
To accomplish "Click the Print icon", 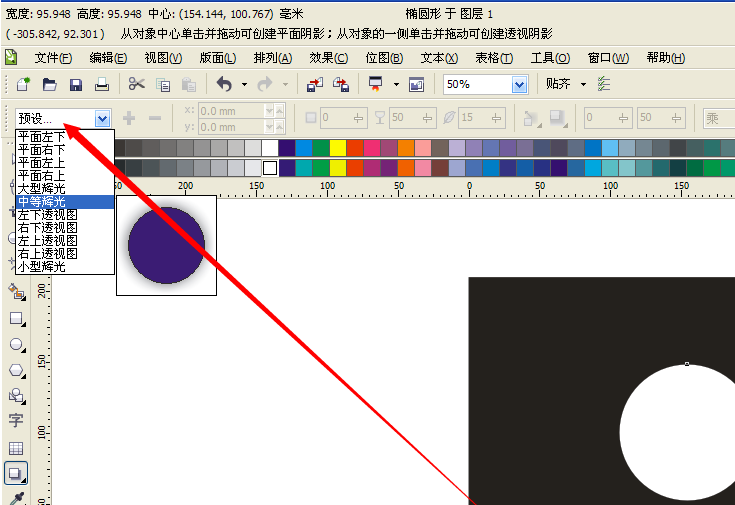I will (x=102, y=85).
